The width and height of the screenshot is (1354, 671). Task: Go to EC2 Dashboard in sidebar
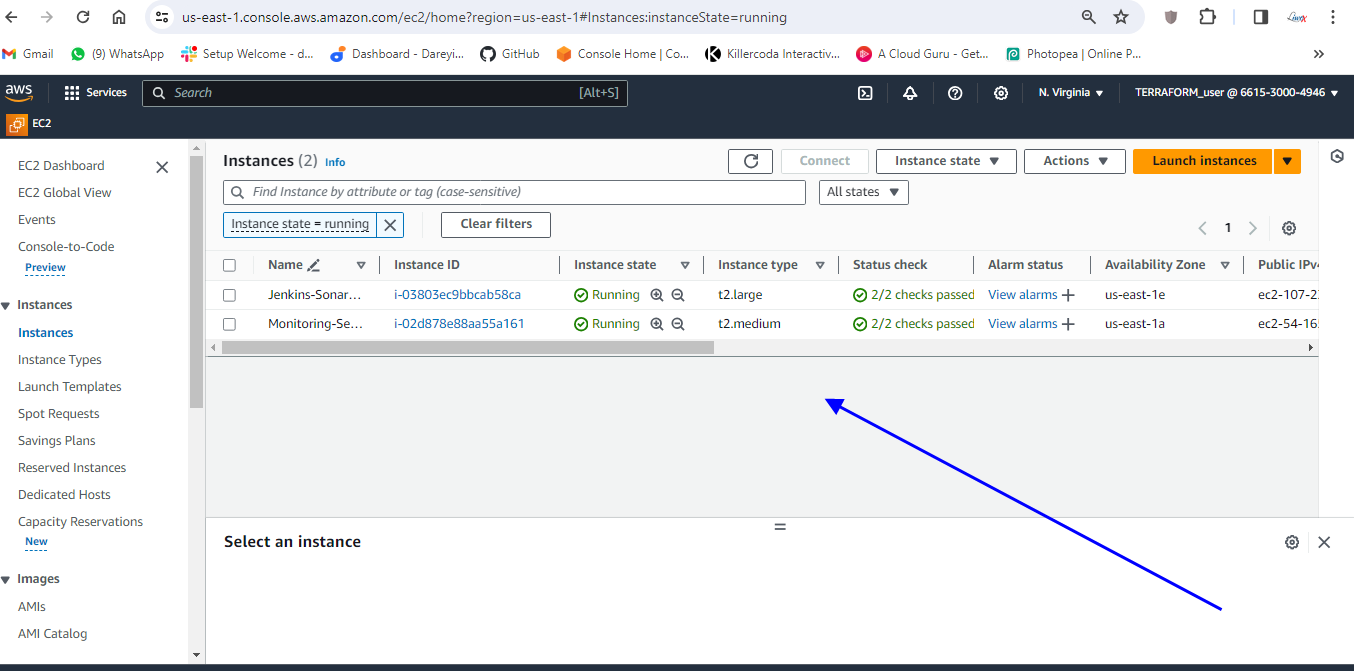coord(61,166)
